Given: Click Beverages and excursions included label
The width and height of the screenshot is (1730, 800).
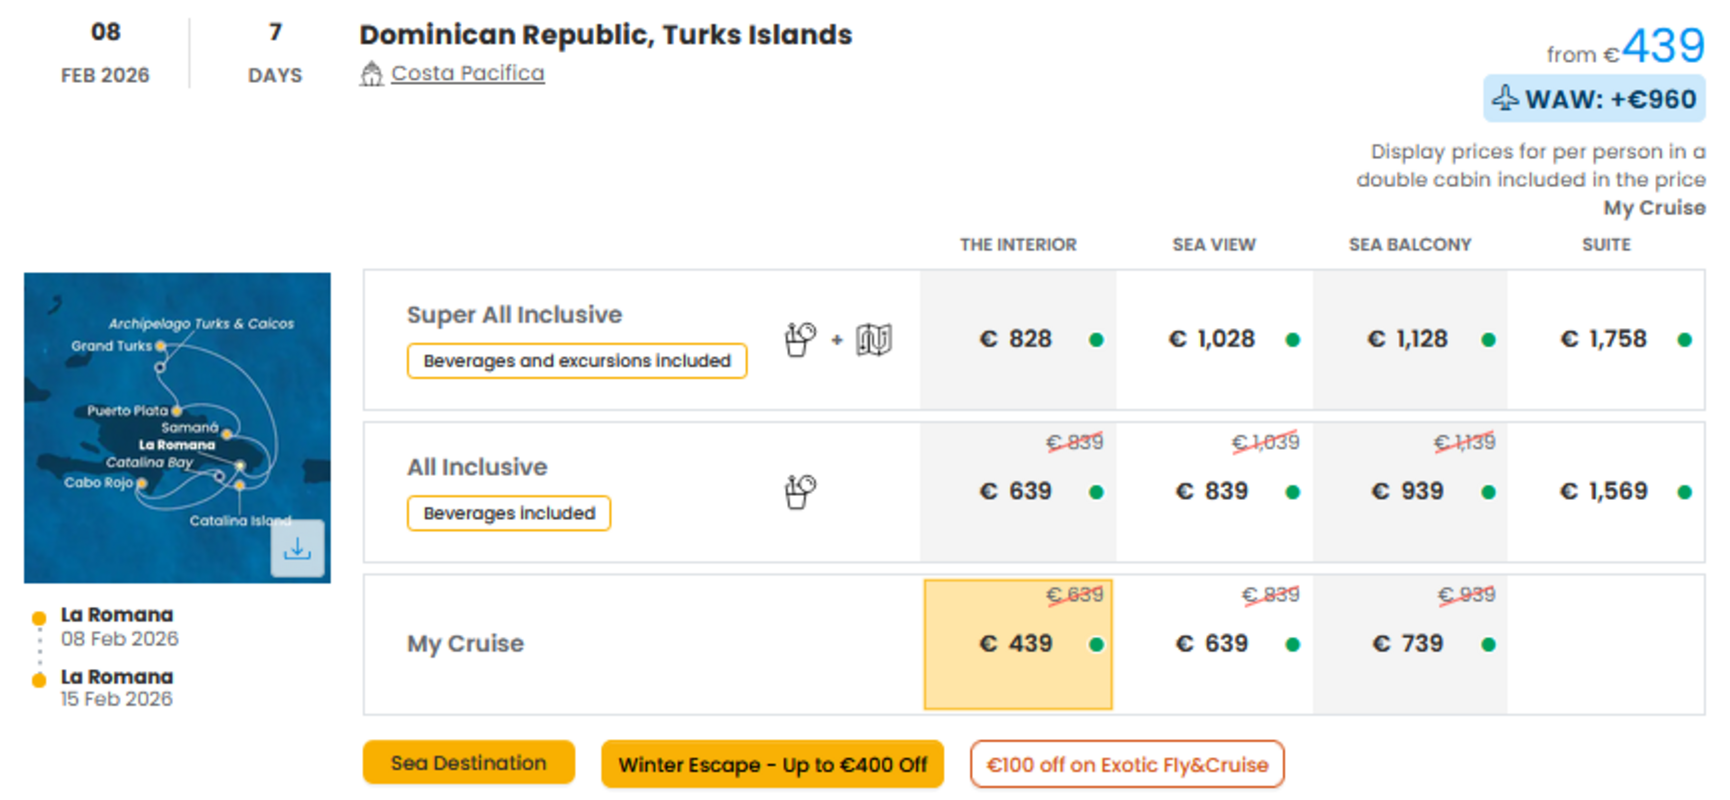Looking at the screenshot, I should (x=577, y=361).
